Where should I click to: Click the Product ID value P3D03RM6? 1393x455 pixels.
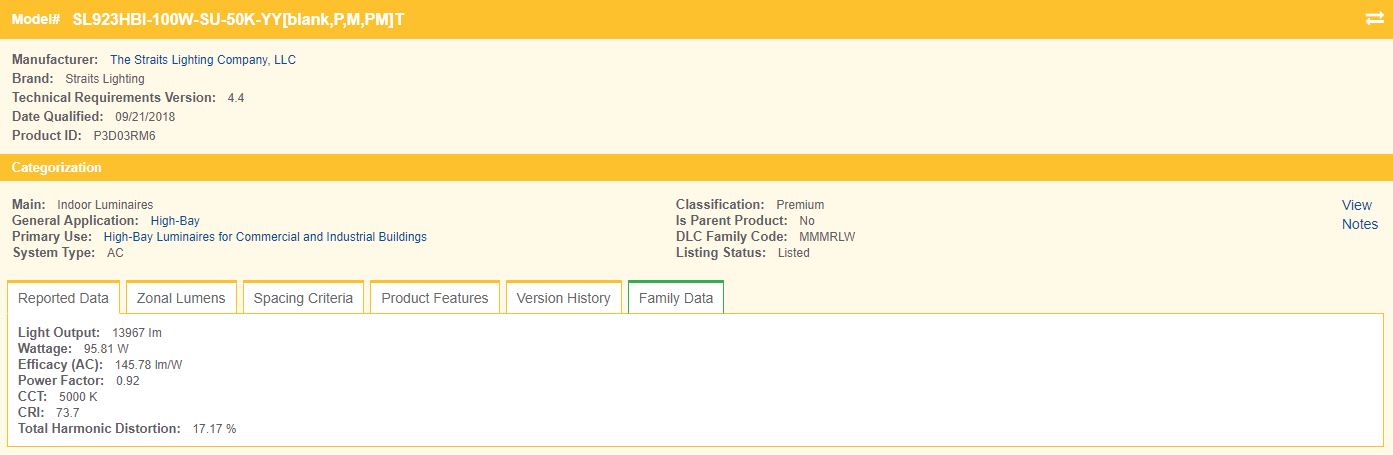click(125, 136)
